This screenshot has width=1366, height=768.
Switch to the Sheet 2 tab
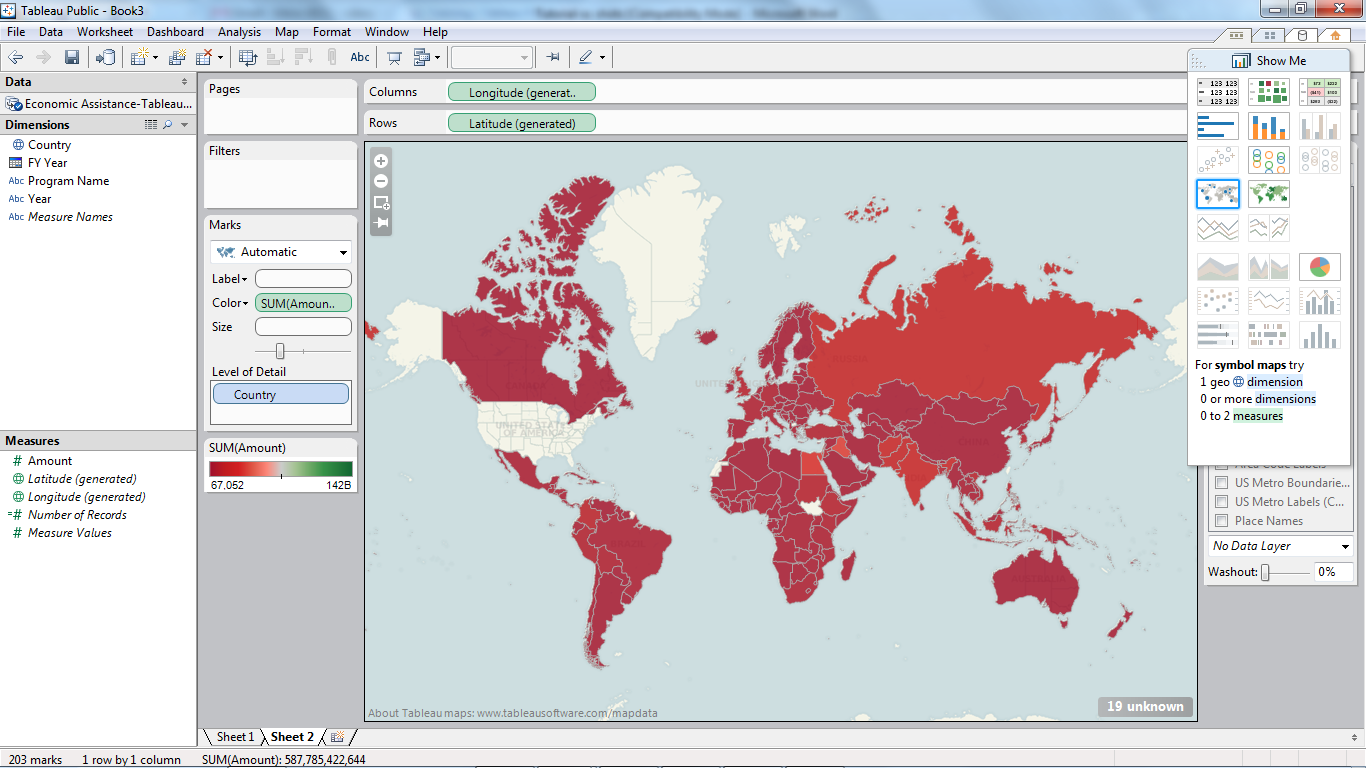pos(292,737)
